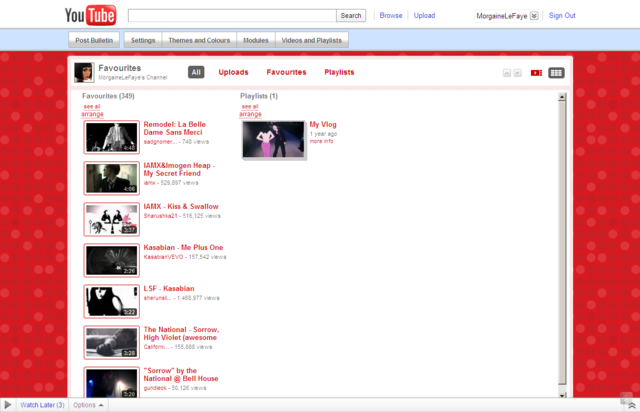This screenshot has height=412, width=640.
Task: Click 'arrange' under Playlists (1)
Action: 250,114
